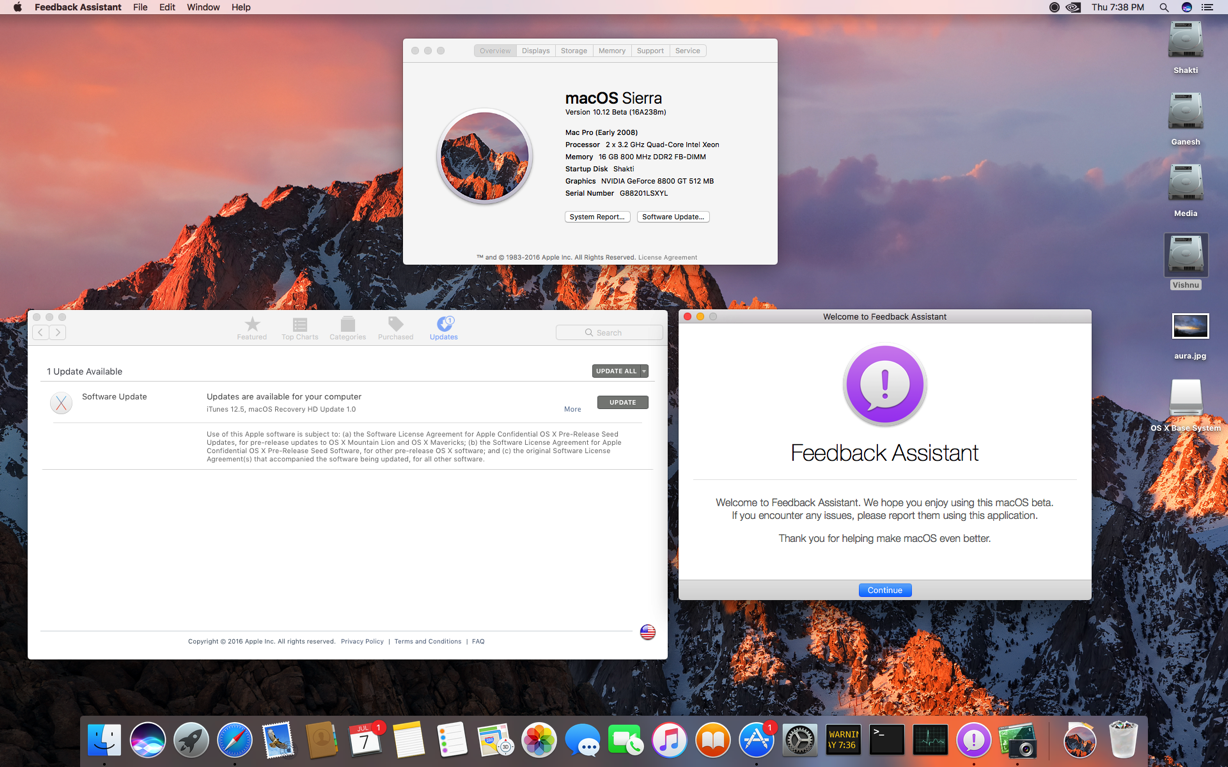Click the System Report button
The height and width of the screenshot is (767, 1228).
(597, 216)
